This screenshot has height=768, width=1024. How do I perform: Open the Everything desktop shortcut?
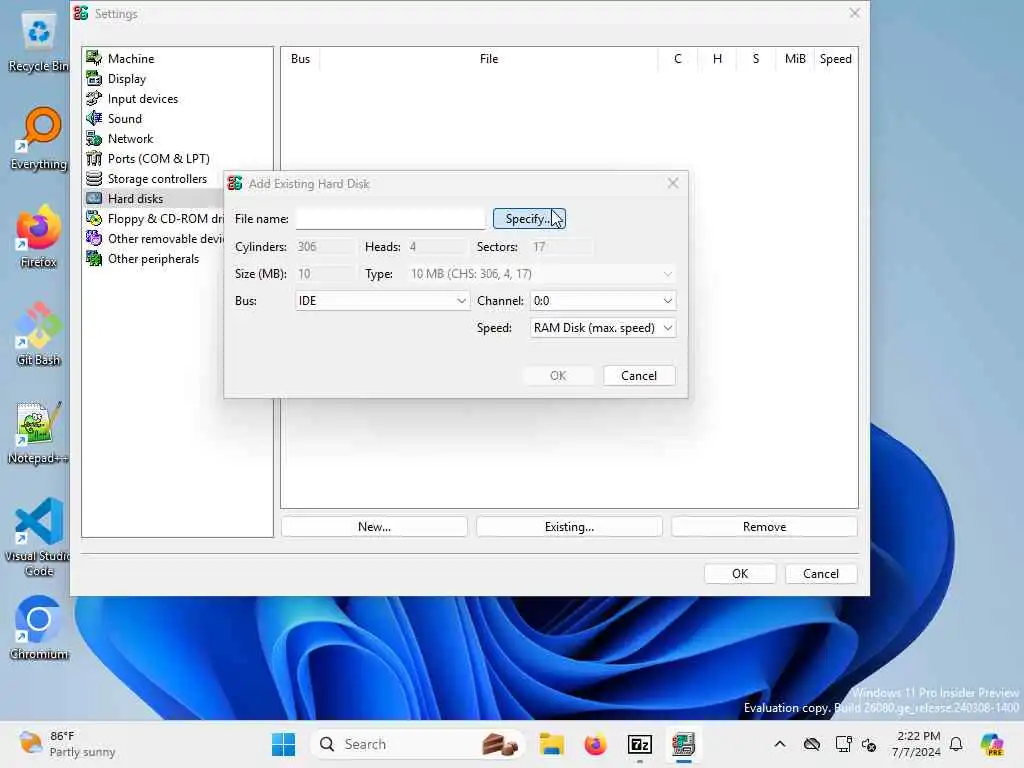(x=38, y=139)
